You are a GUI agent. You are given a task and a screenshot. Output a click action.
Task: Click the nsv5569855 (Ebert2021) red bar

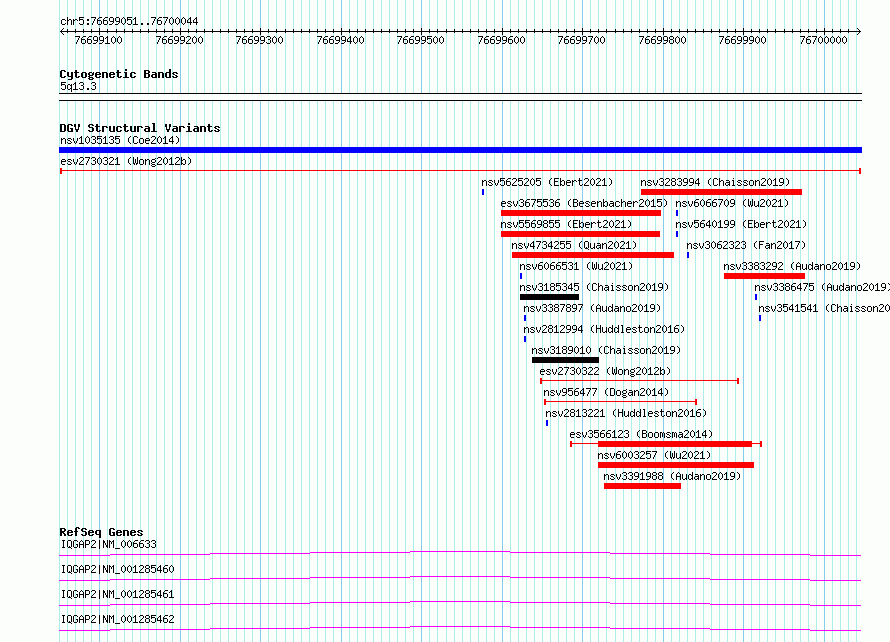pyautogui.click(x=580, y=234)
